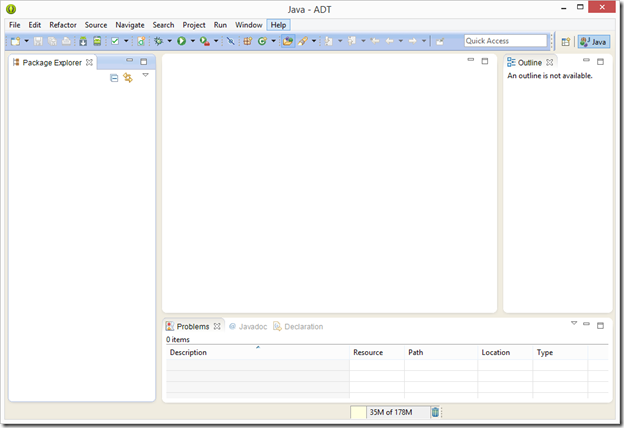Switch to the Javadoc tab
The height and width of the screenshot is (428, 624).
click(248, 326)
